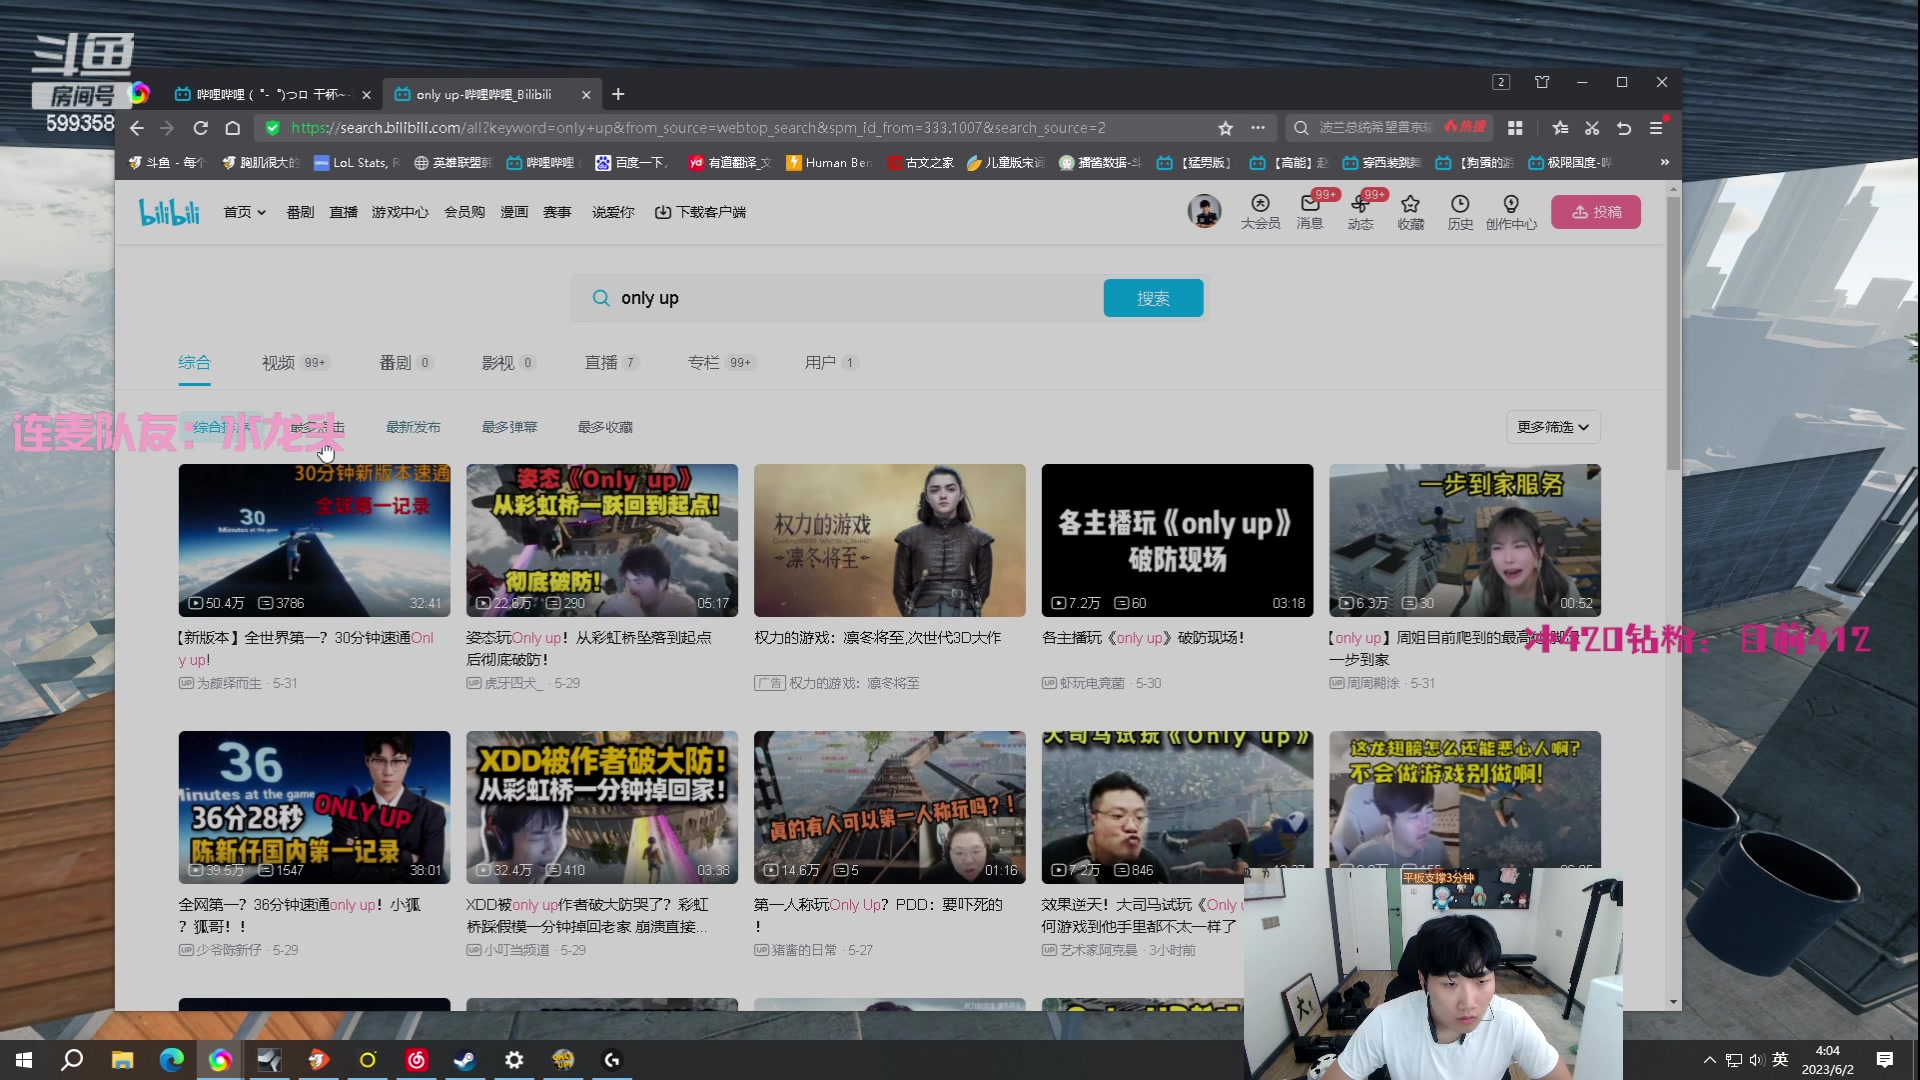Image resolution: width=1920 pixels, height=1080 pixels.
Task: Open the 百度一下 bookmark
Action: tap(632, 162)
